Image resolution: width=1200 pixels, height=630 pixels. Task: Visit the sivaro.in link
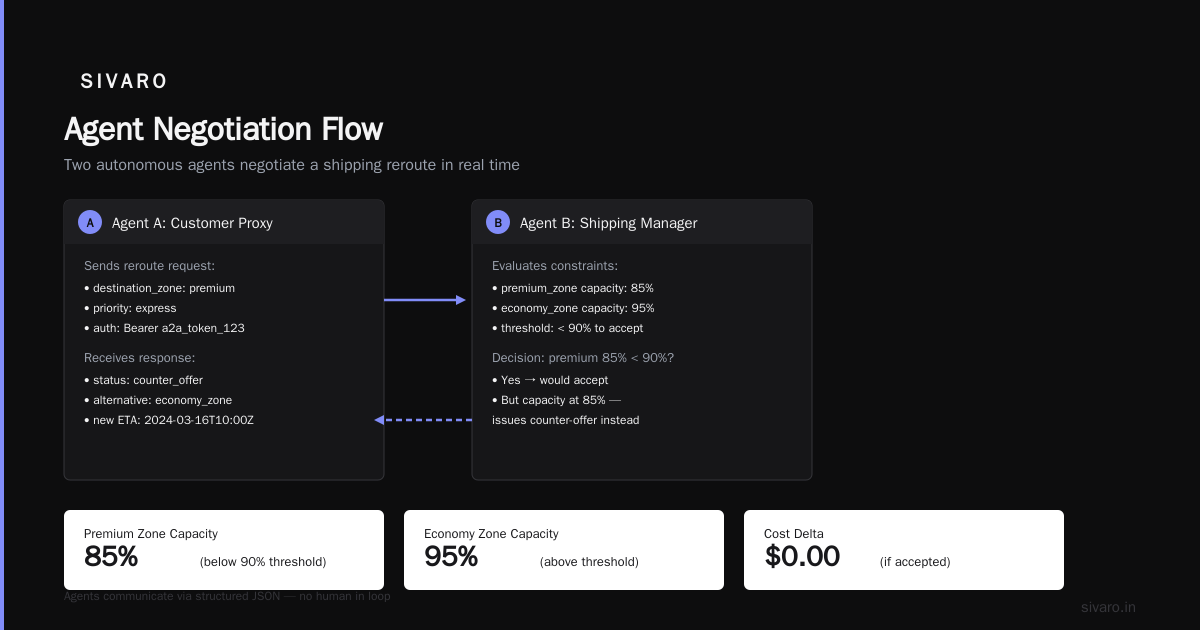pos(1108,607)
